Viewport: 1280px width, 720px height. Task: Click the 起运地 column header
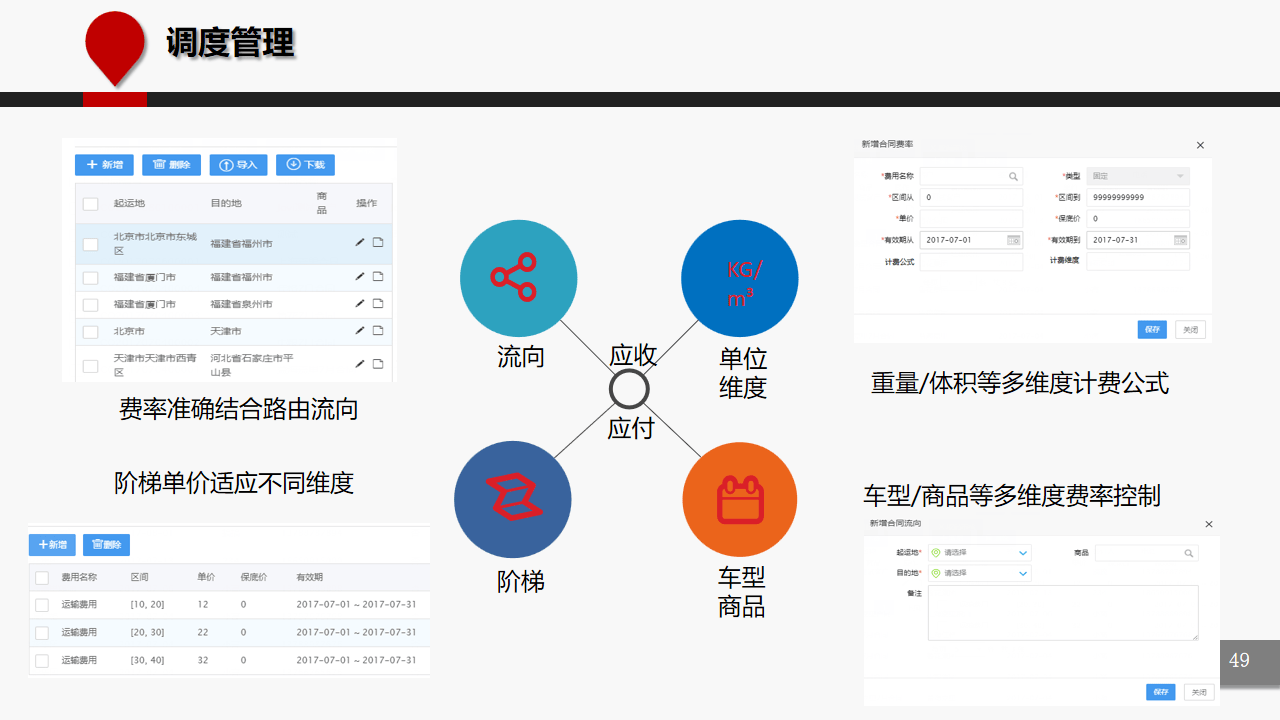click(x=129, y=203)
